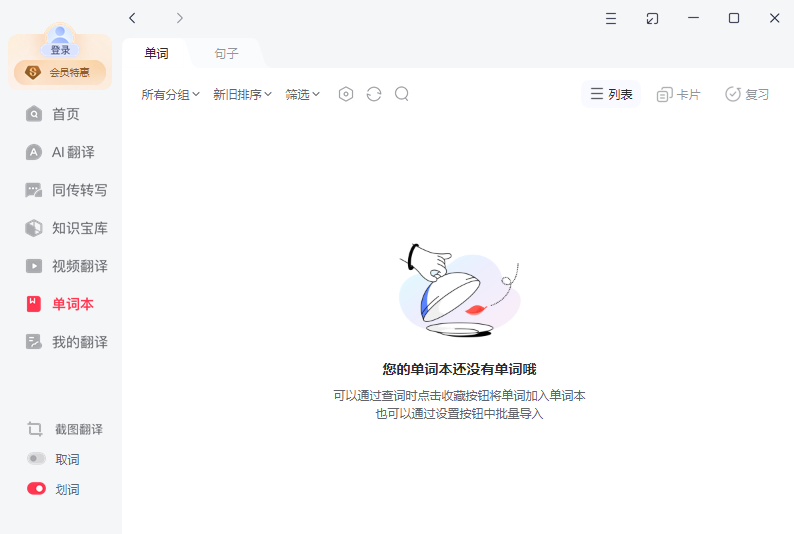Click the mini window mode icon
794x534 pixels.
tap(652, 19)
